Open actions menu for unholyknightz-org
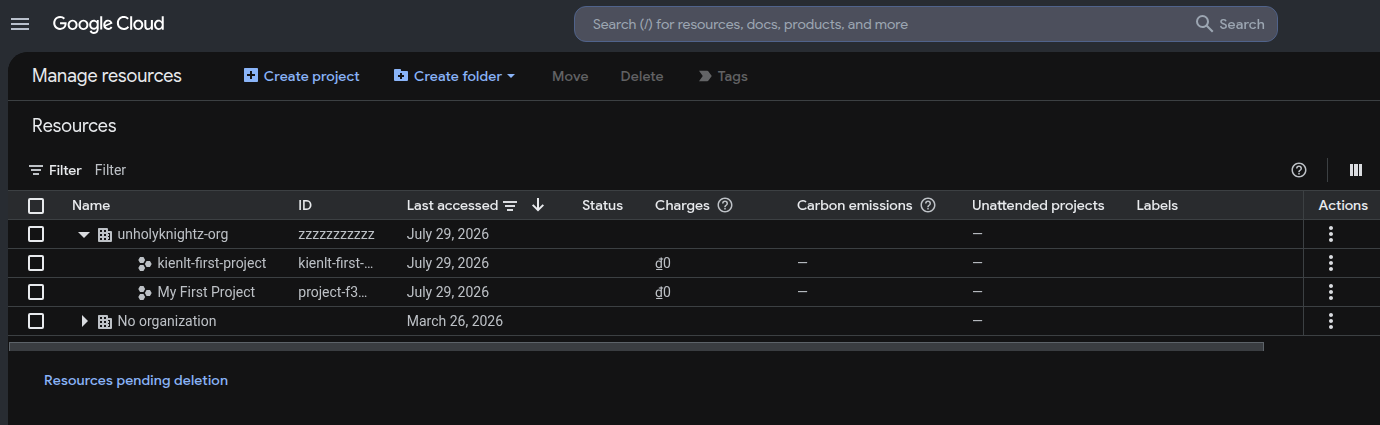Screen dimensions: 1380x425 [1331, 234]
